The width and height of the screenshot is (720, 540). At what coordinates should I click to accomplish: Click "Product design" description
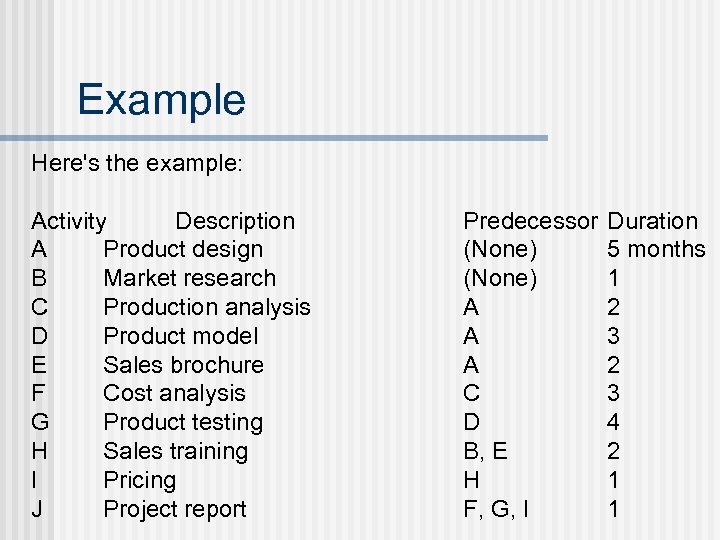[183, 250]
